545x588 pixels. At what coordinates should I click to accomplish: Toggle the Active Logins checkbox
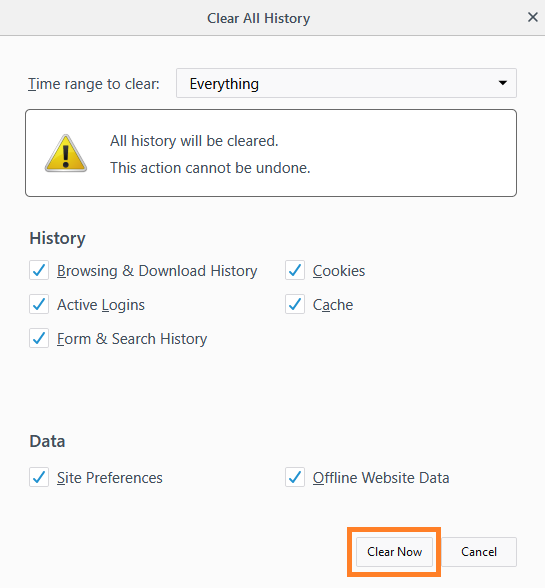[x=39, y=304]
